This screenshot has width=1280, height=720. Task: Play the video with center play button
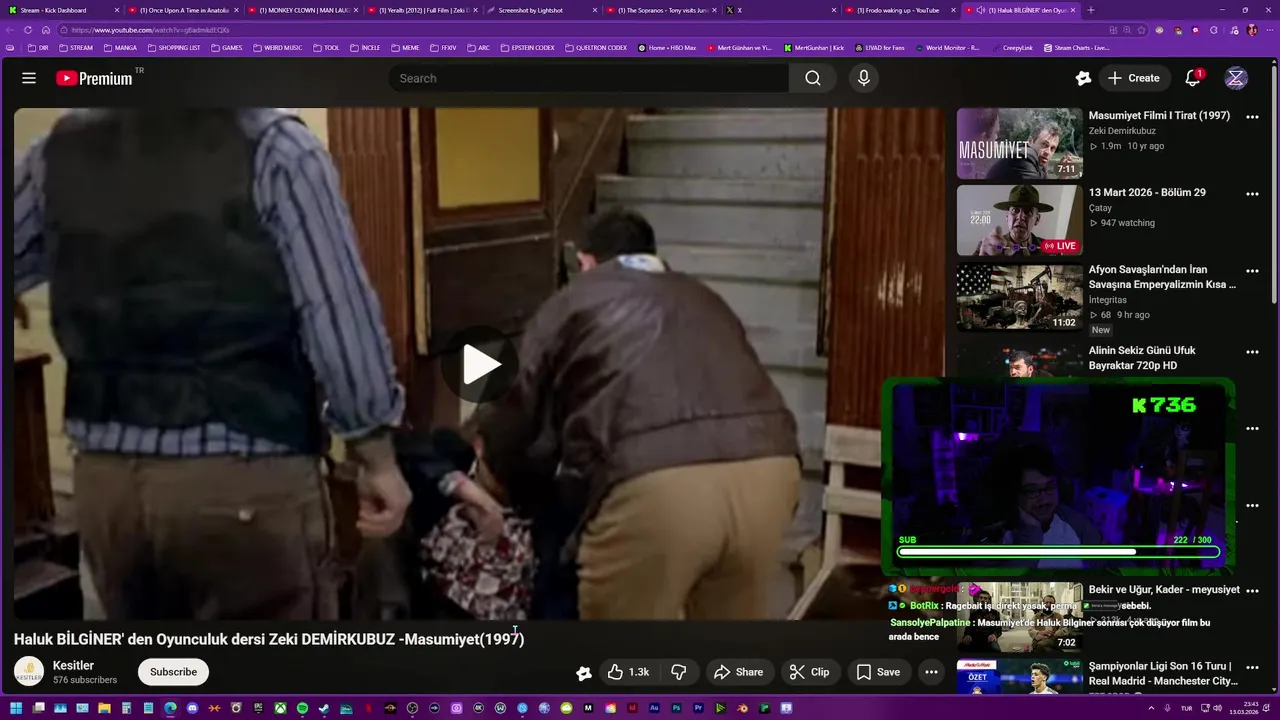click(481, 365)
